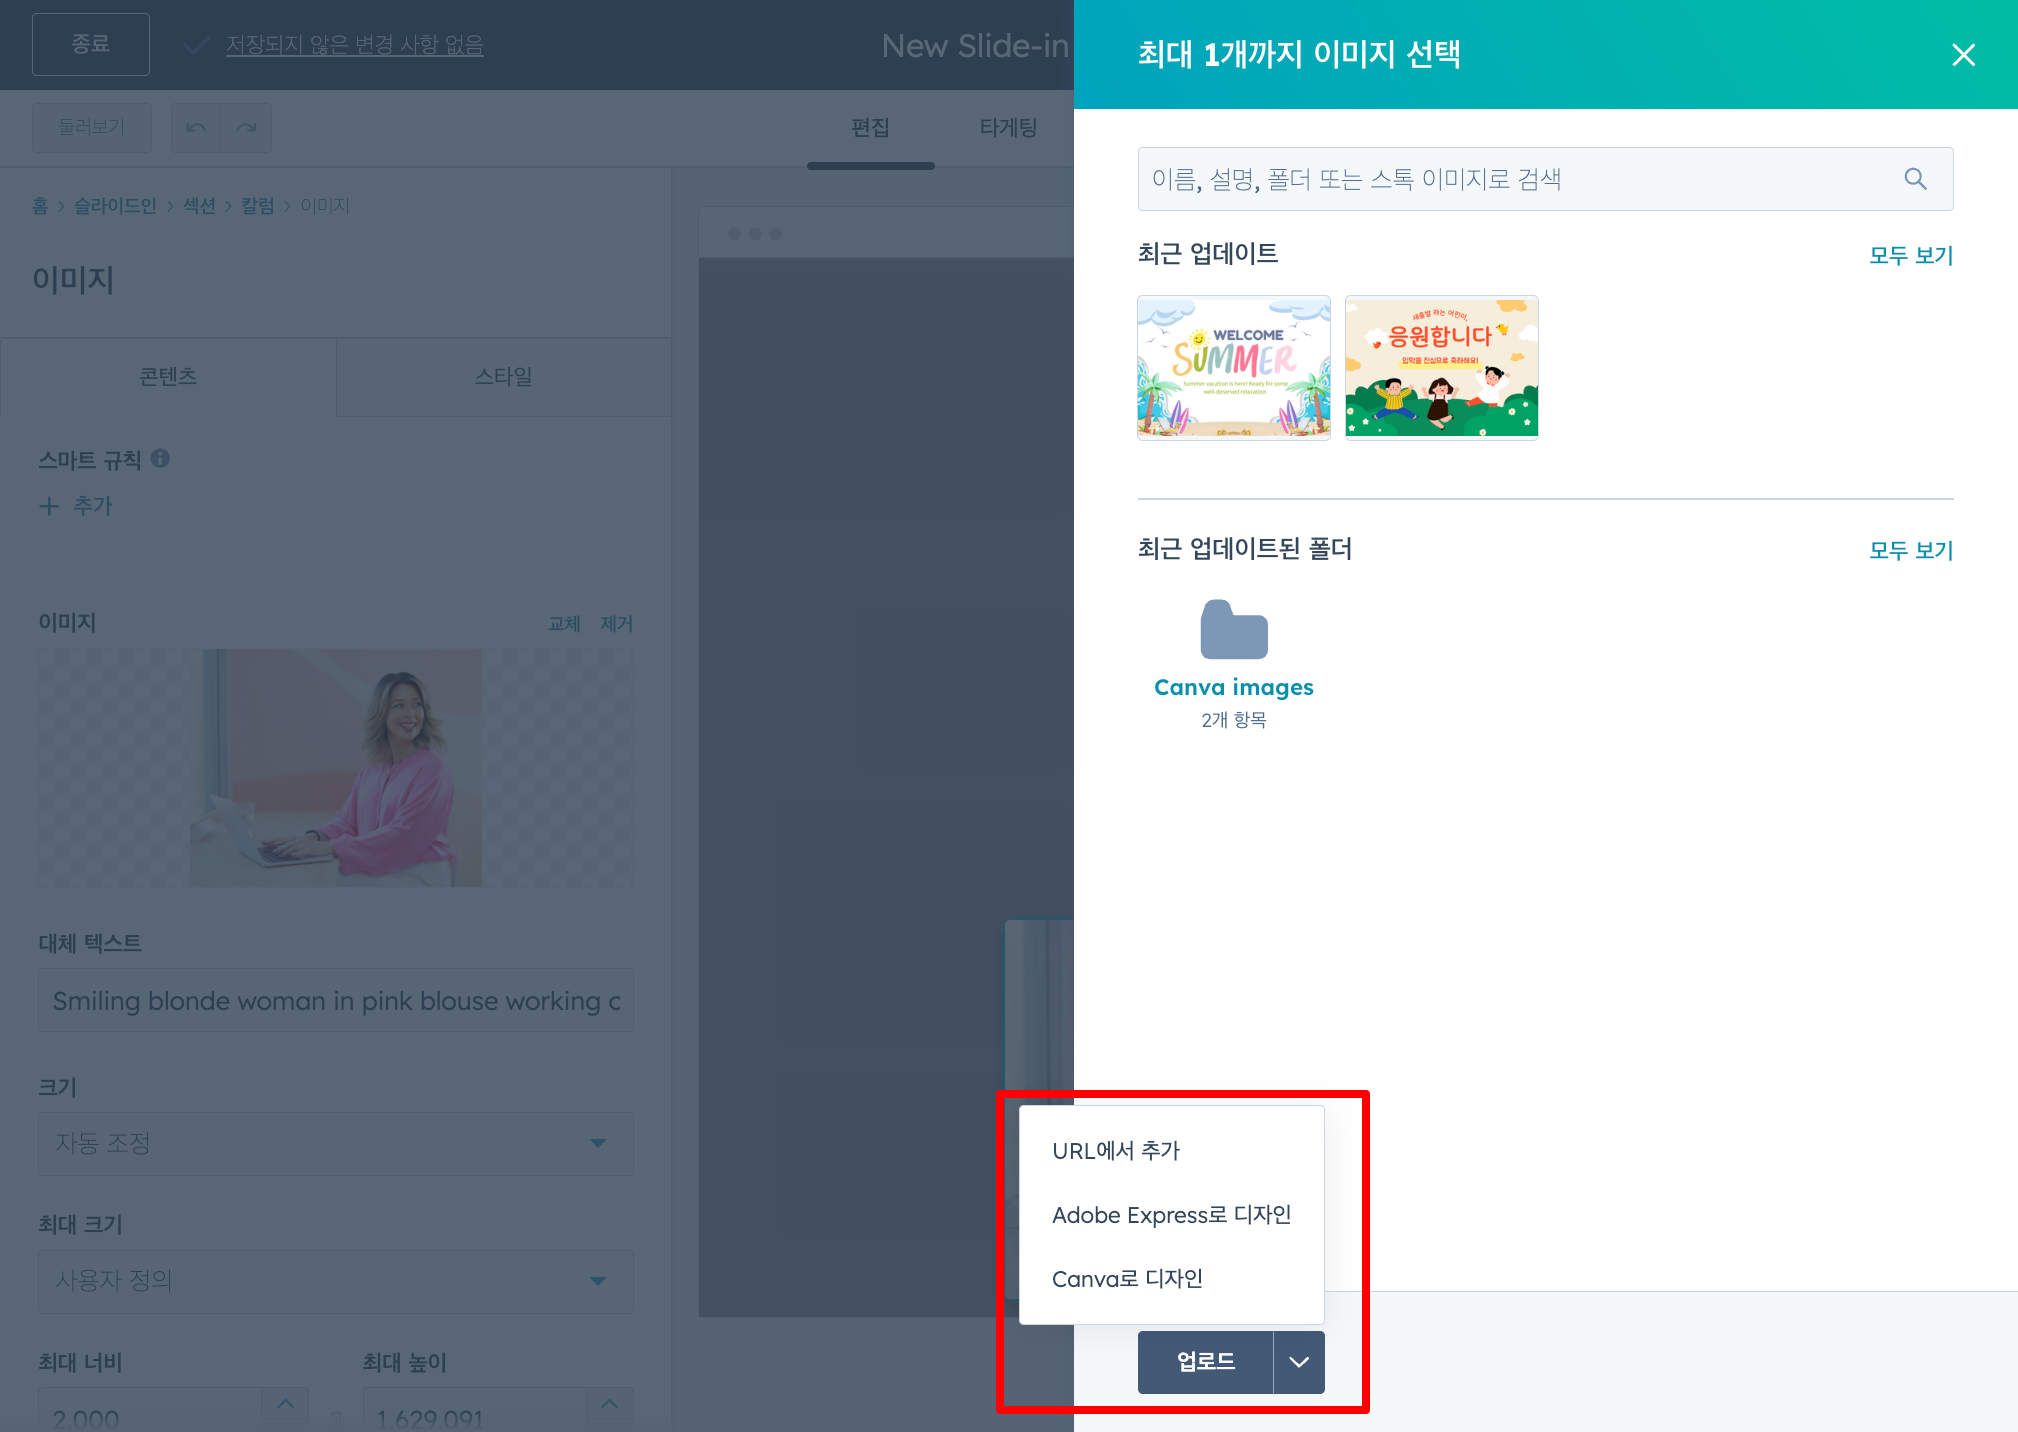Close the image selection panel
This screenshot has height=1432, width=2018.
(x=1963, y=55)
